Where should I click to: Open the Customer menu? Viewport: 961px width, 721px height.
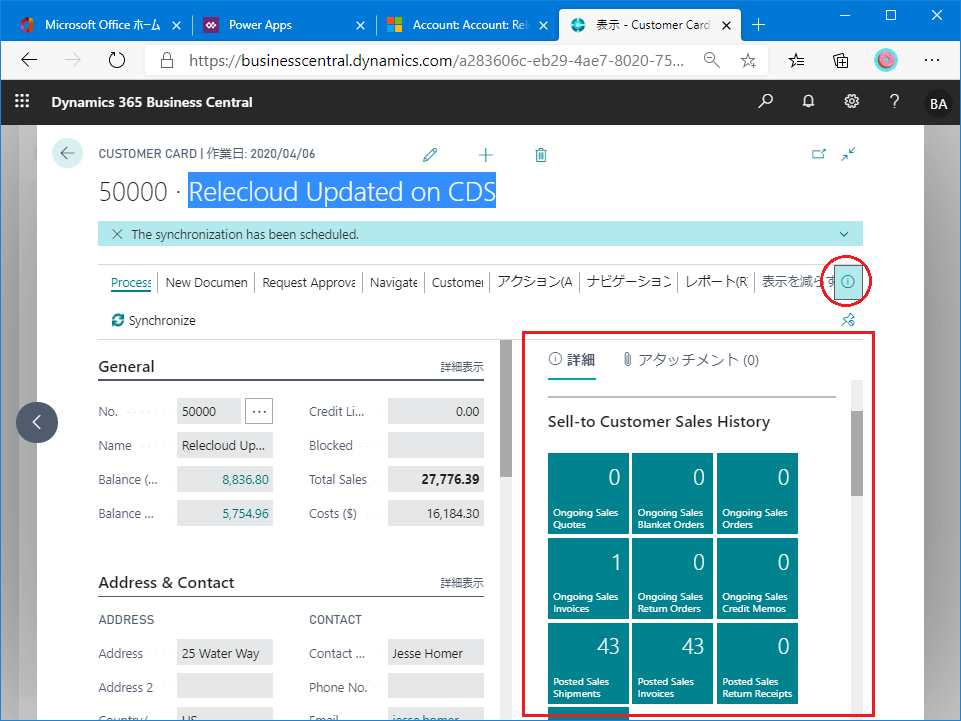(457, 282)
